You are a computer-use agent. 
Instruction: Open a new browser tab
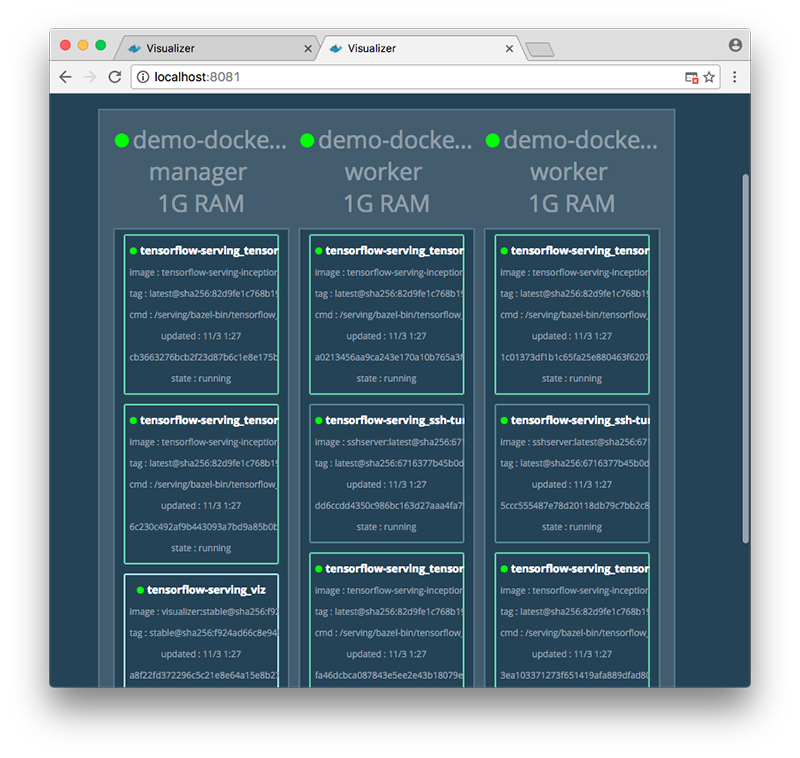540,49
